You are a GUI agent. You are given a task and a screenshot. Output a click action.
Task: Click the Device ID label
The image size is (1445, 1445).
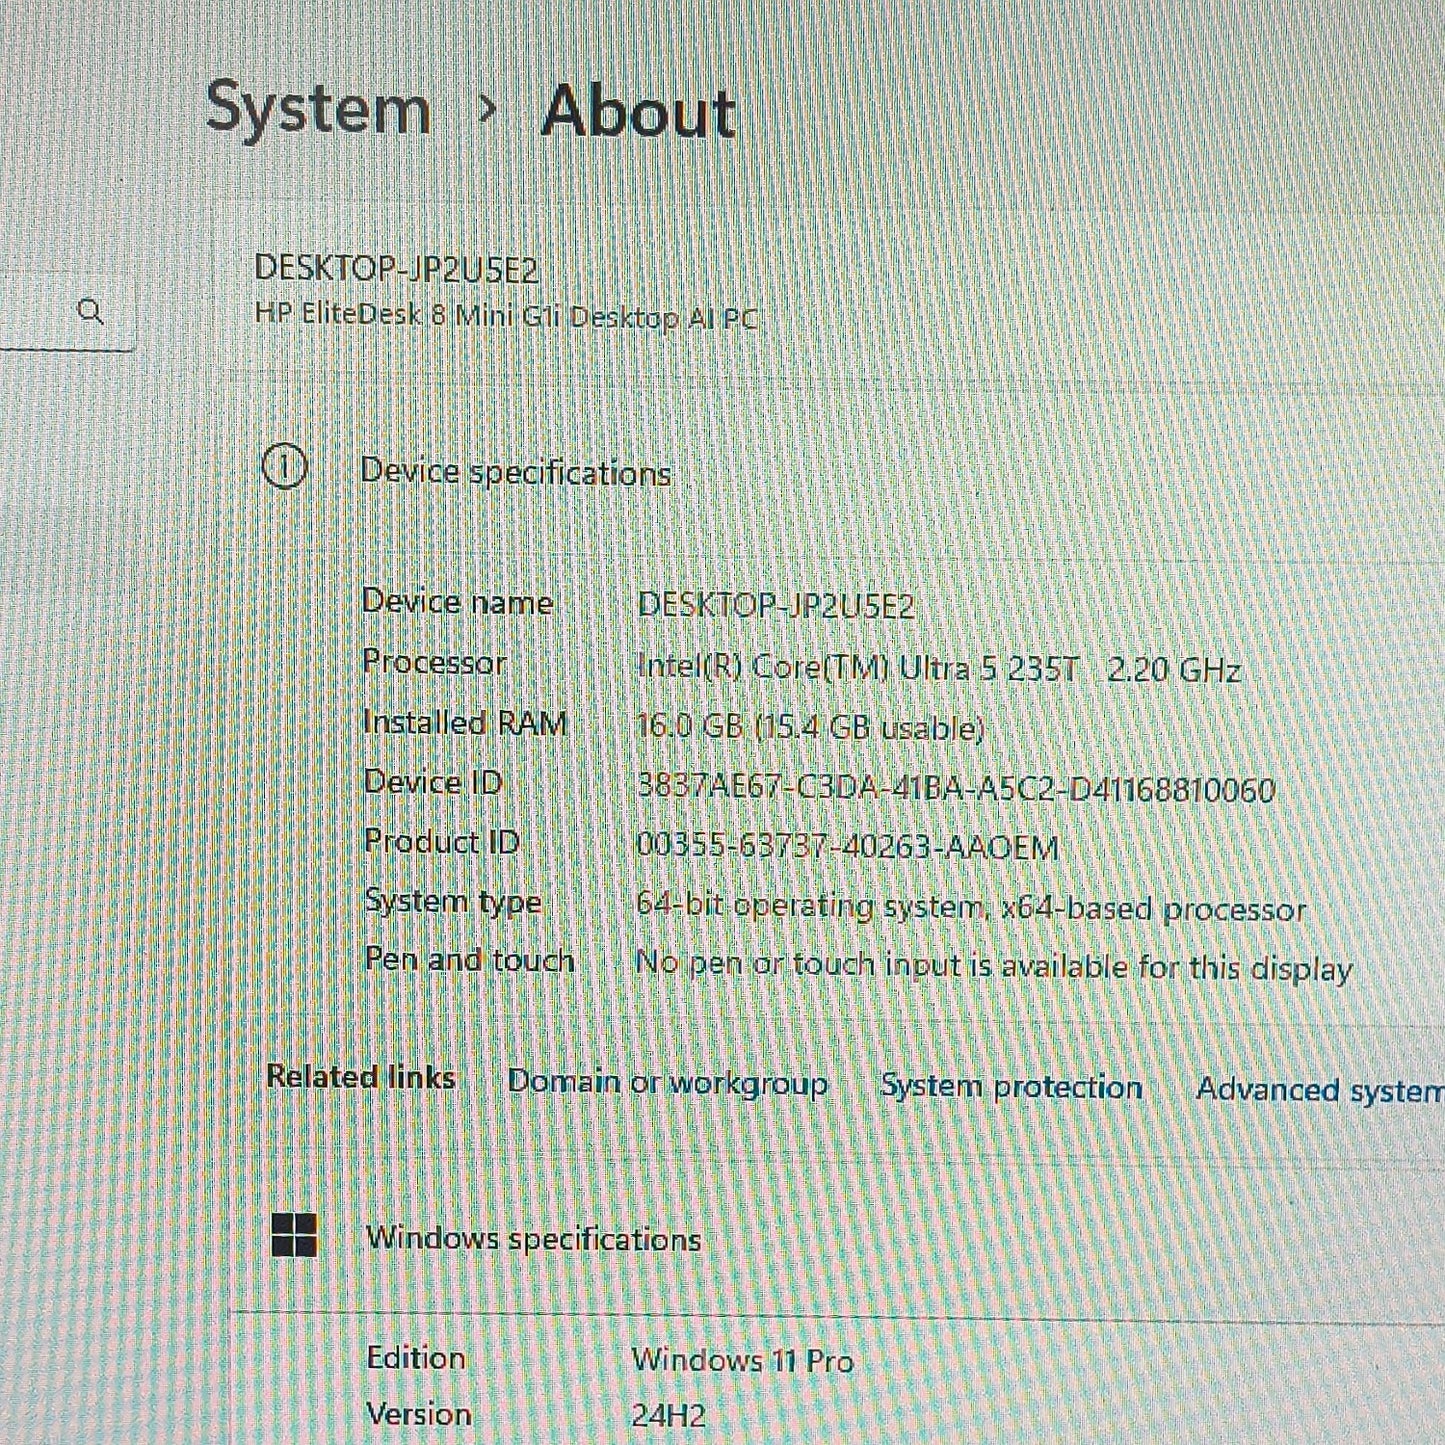click(433, 782)
